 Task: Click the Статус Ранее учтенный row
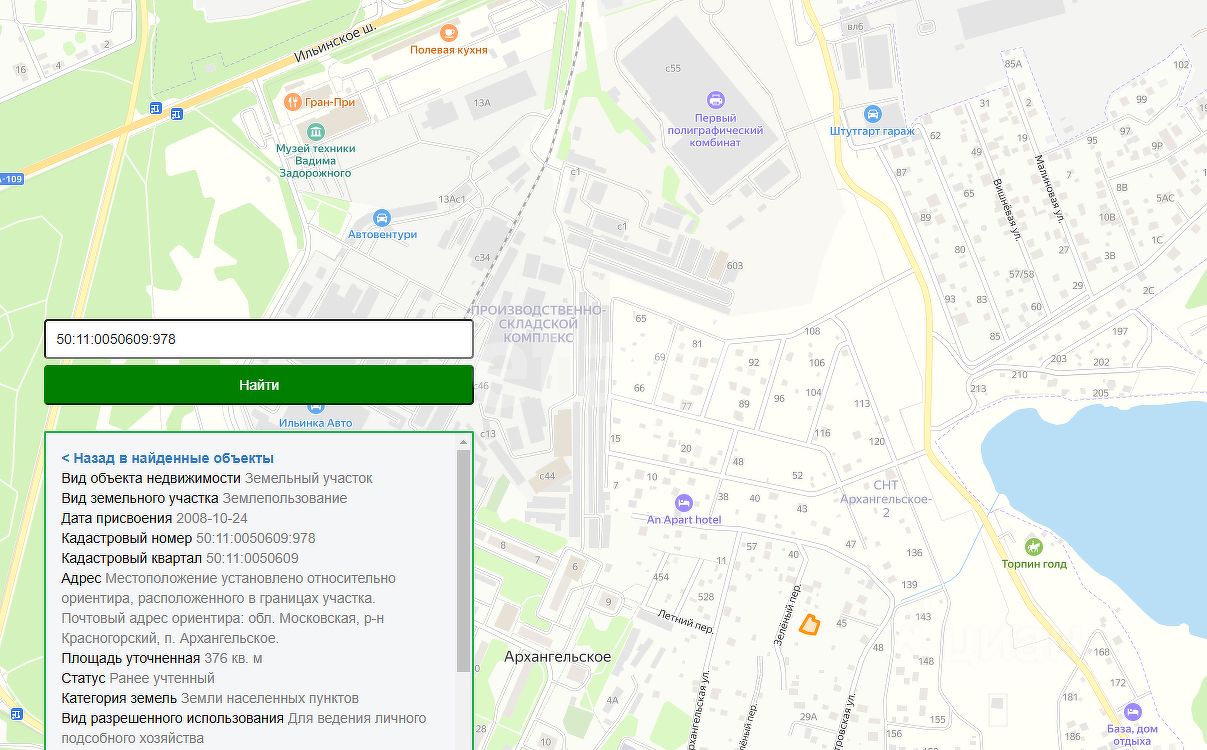pos(138,678)
